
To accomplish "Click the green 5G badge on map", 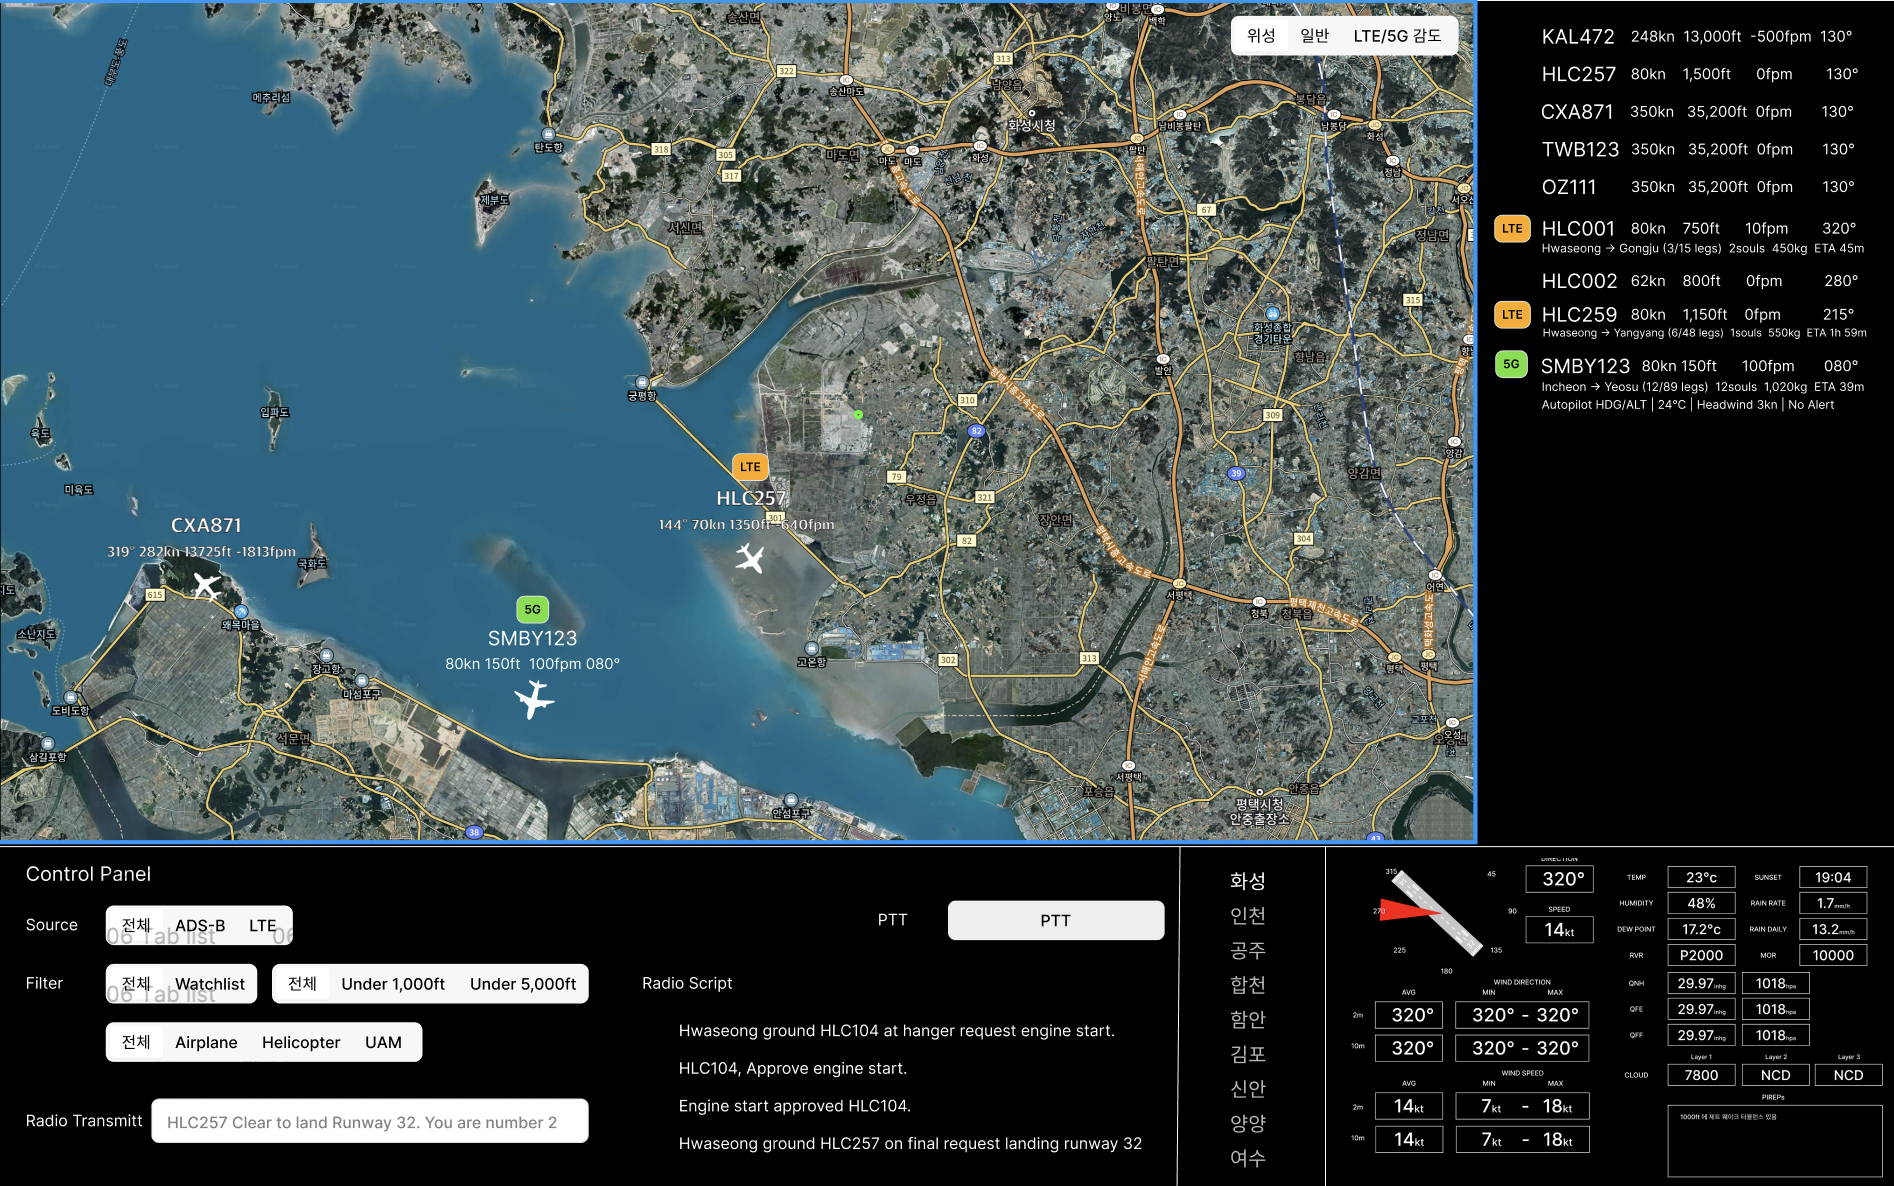I will coord(532,609).
